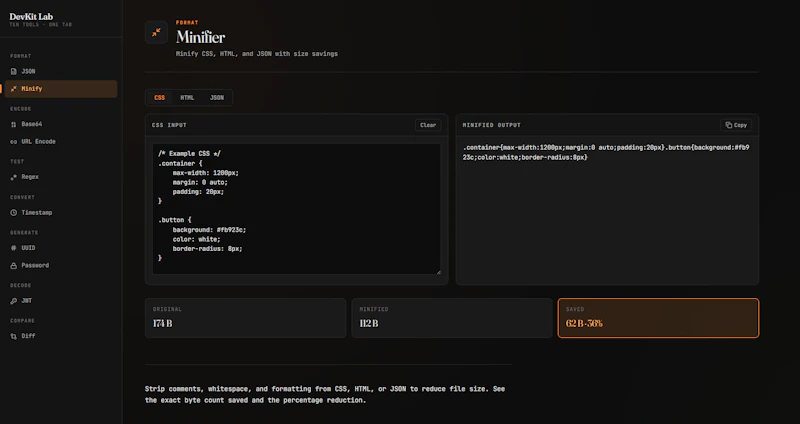Click the Original 174 B stat card

[245, 318]
